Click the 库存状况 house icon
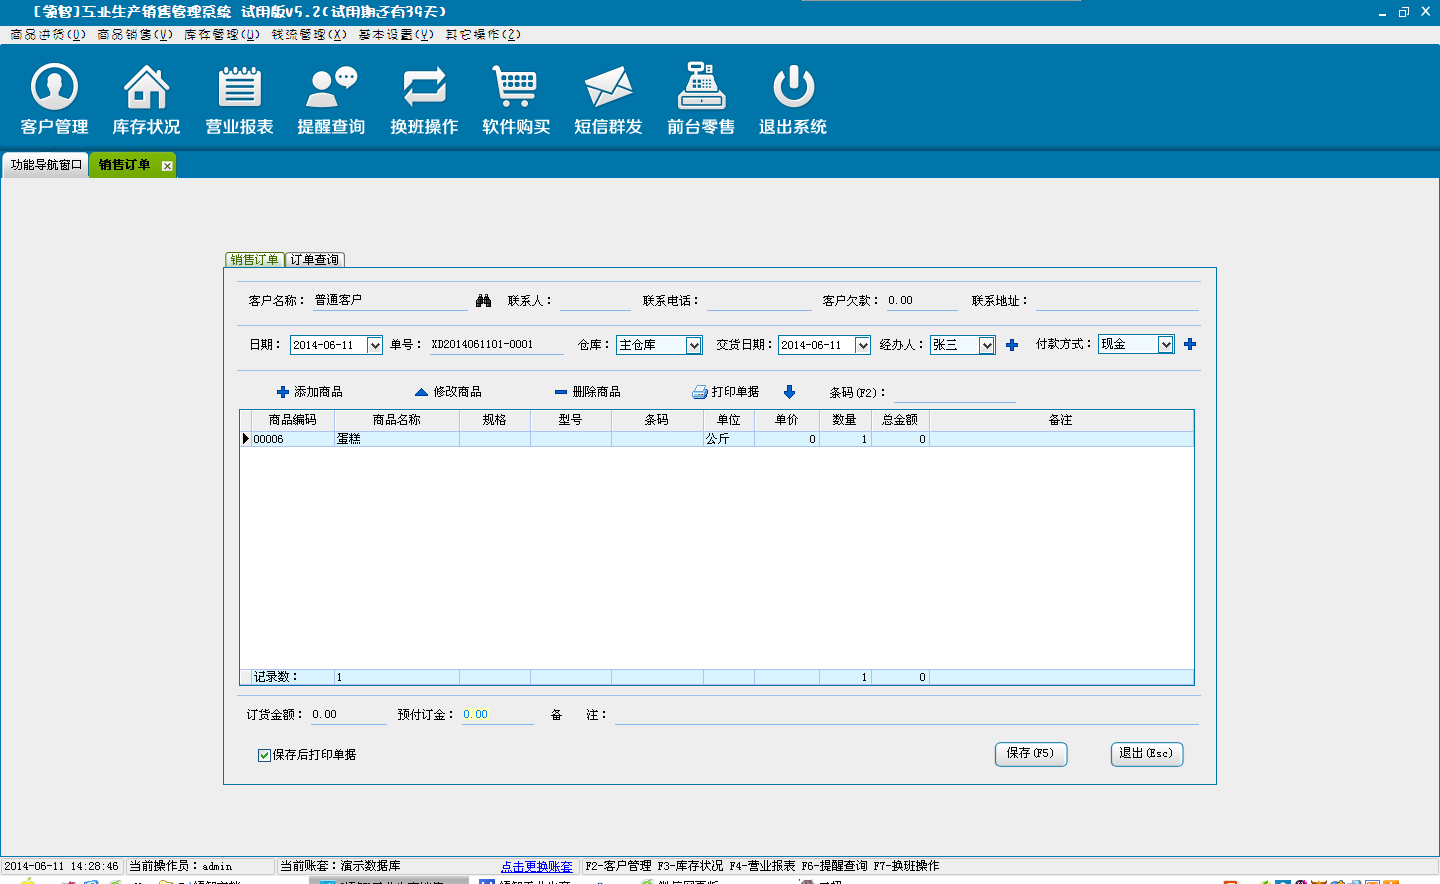 click(x=146, y=88)
